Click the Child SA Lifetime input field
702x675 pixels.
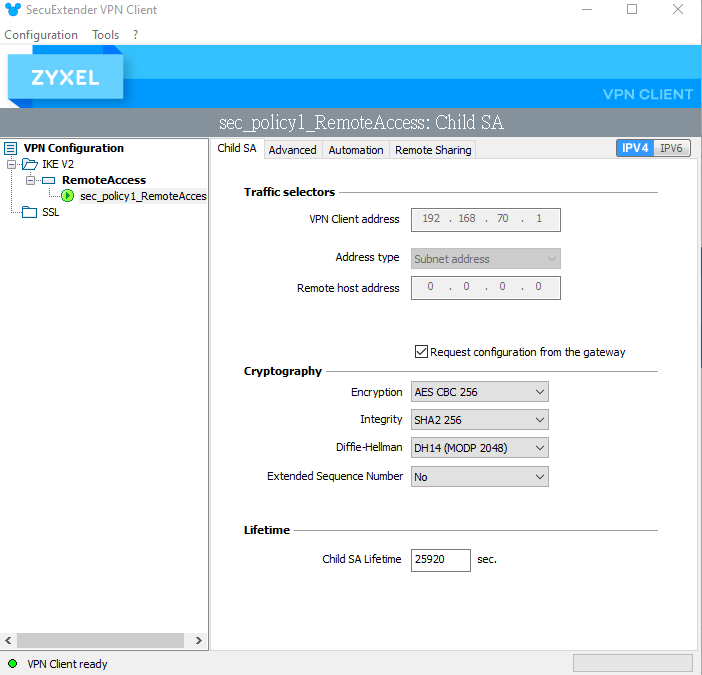pos(441,560)
